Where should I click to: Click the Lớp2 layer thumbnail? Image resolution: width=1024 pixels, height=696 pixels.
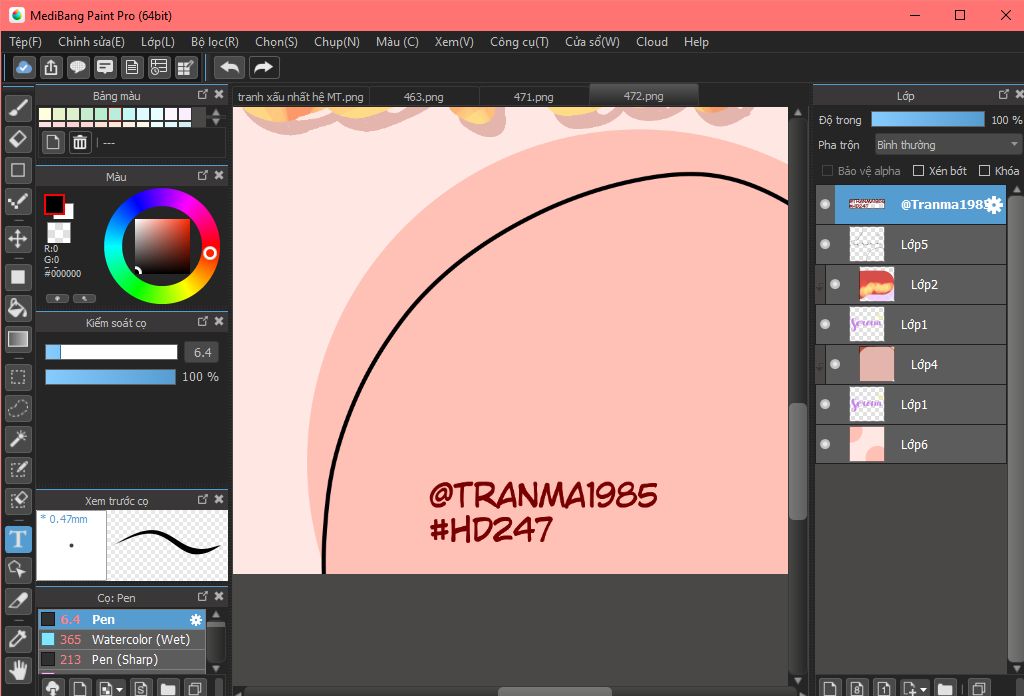[x=876, y=284]
